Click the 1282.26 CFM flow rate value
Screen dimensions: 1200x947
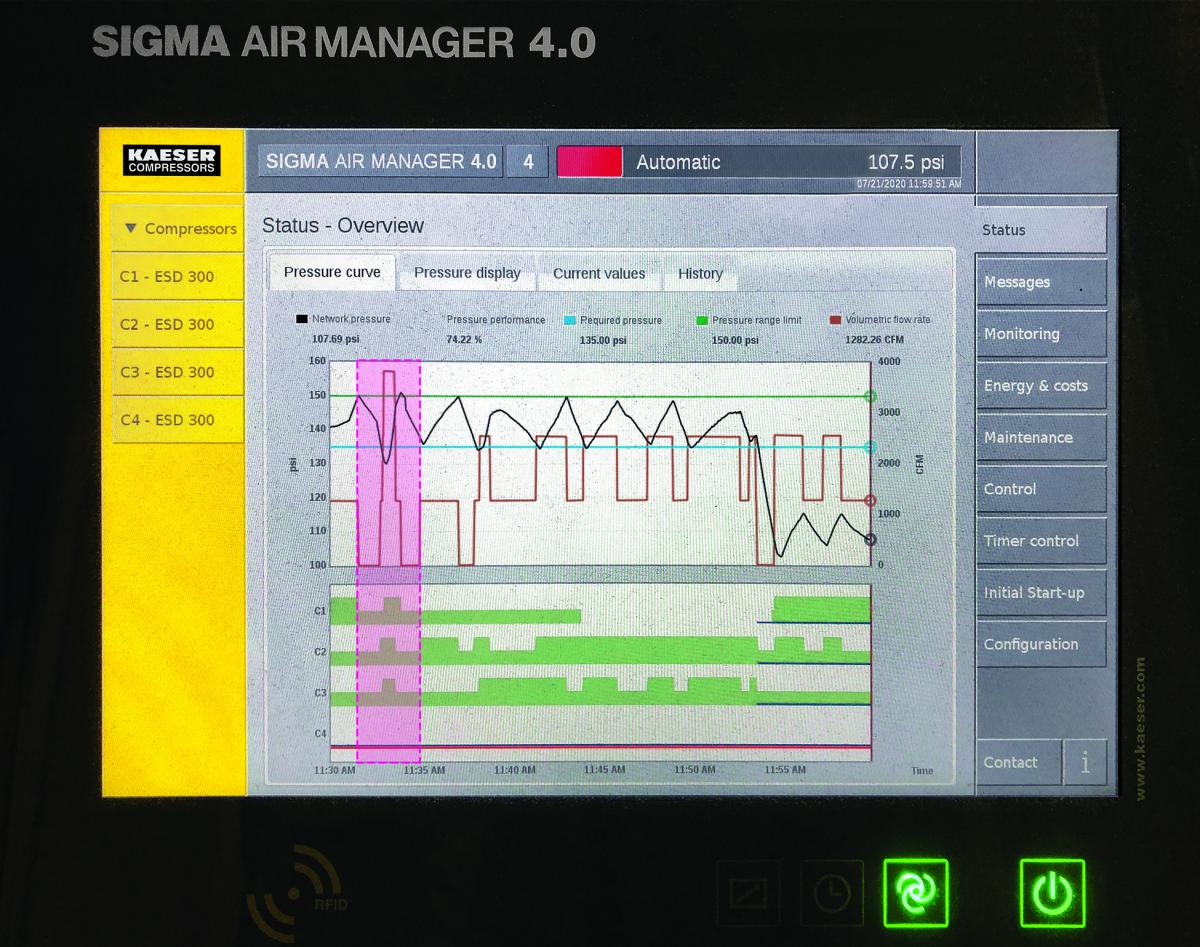(874, 340)
